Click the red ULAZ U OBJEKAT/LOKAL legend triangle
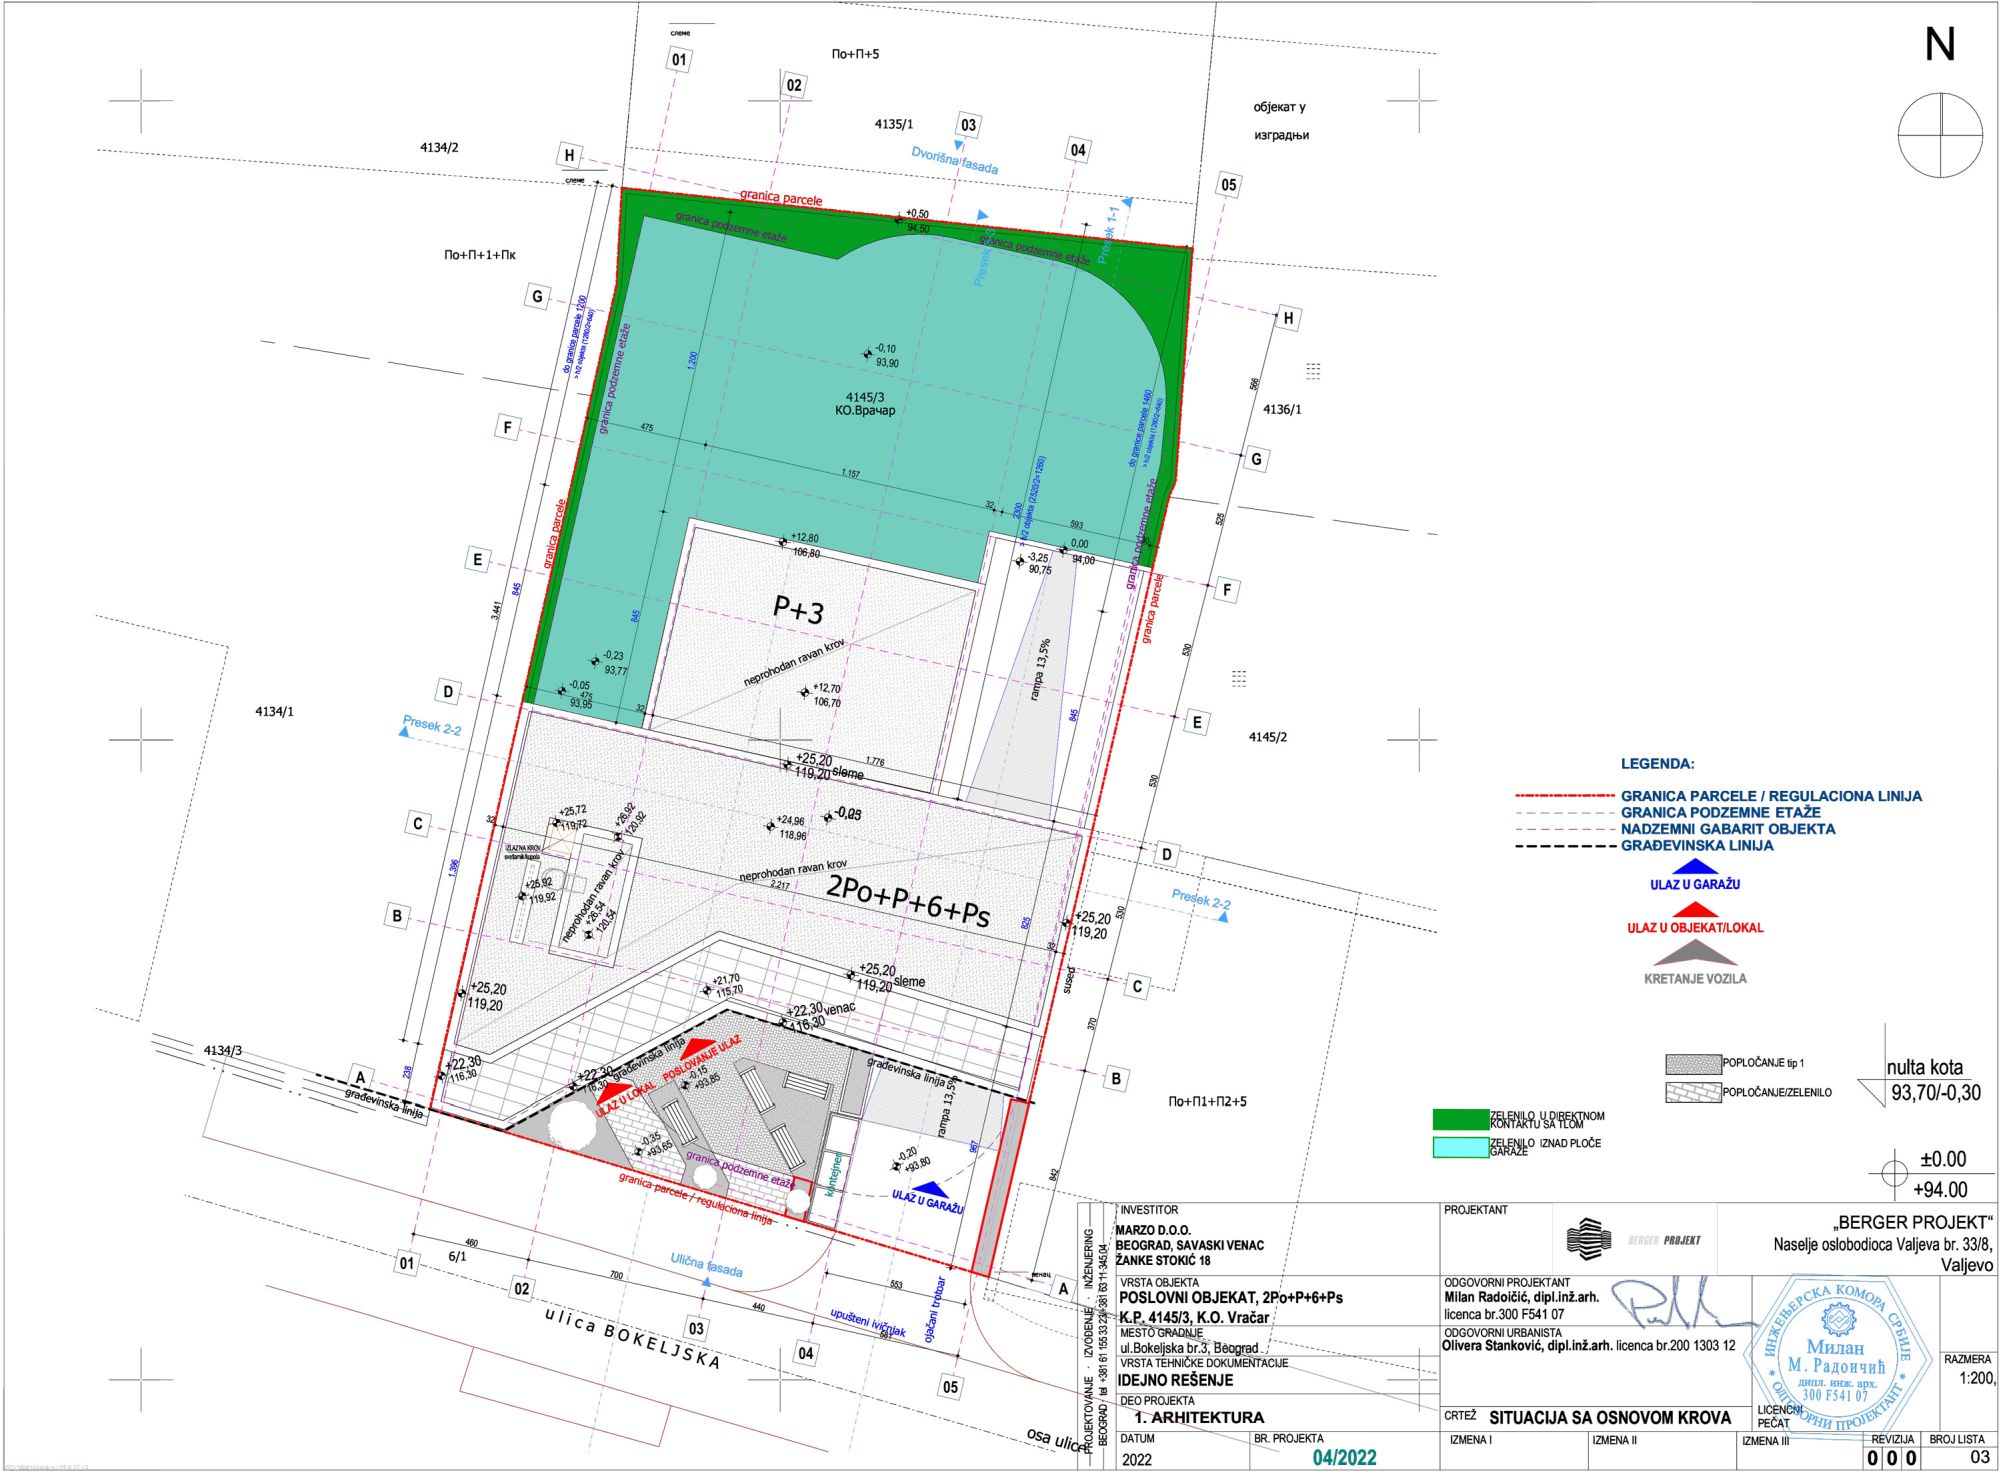 pyautogui.click(x=1694, y=910)
